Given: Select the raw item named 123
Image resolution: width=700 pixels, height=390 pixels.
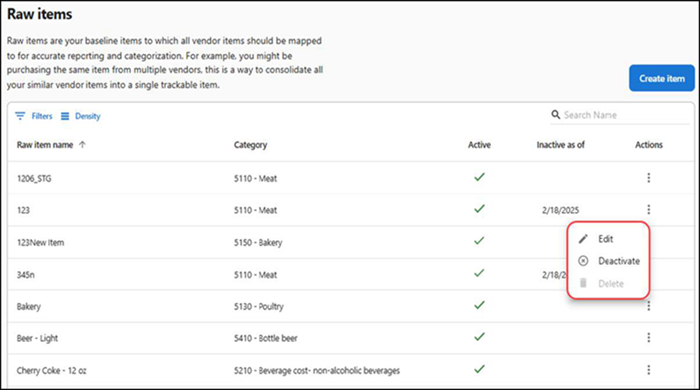Looking at the screenshot, I should pos(23,210).
